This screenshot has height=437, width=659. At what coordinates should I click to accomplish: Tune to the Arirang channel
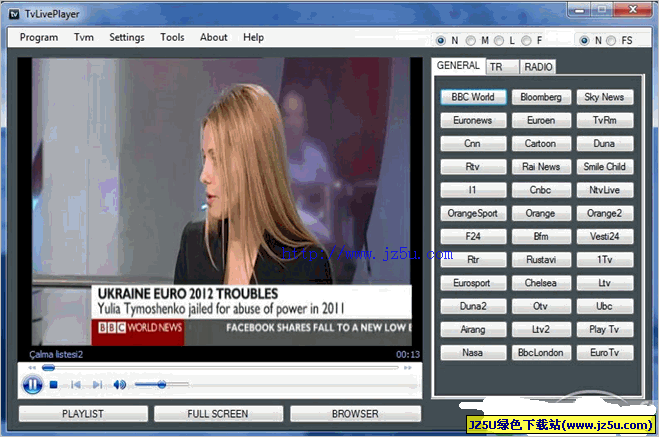coord(473,329)
